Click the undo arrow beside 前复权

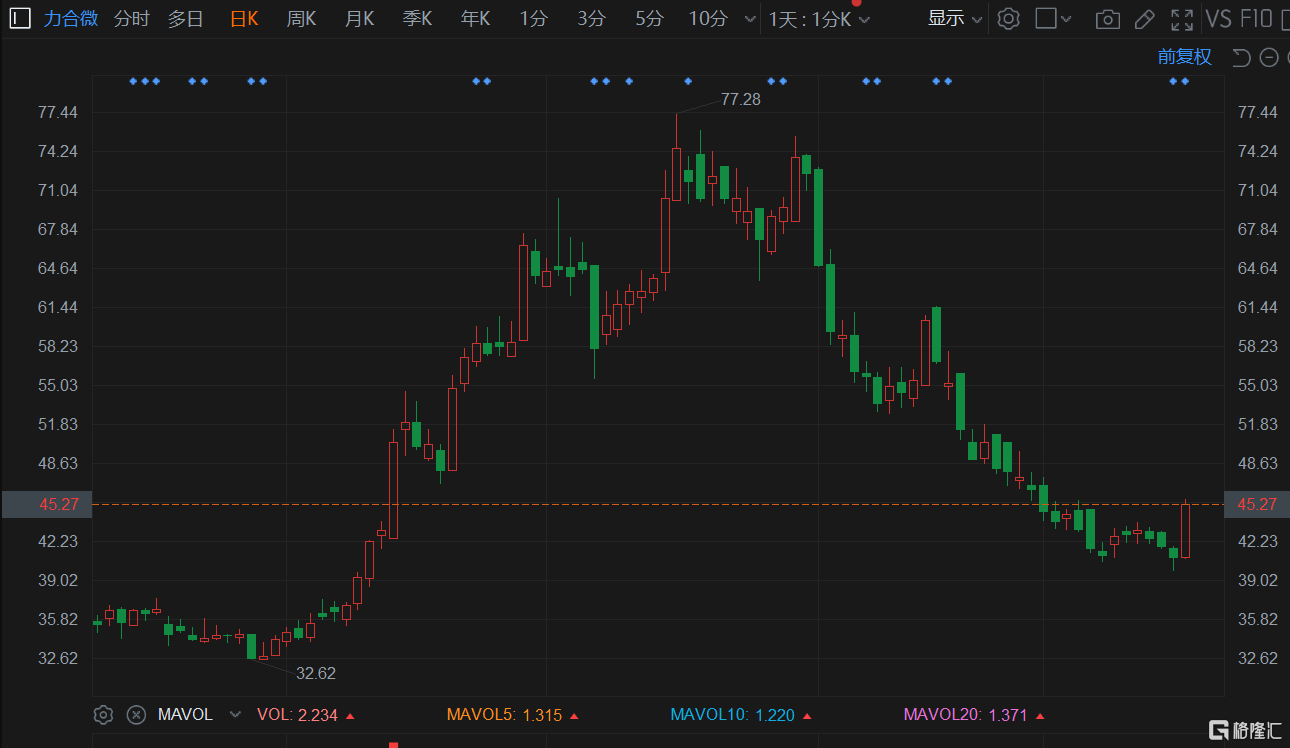pyautogui.click(x=1242, y=57)
